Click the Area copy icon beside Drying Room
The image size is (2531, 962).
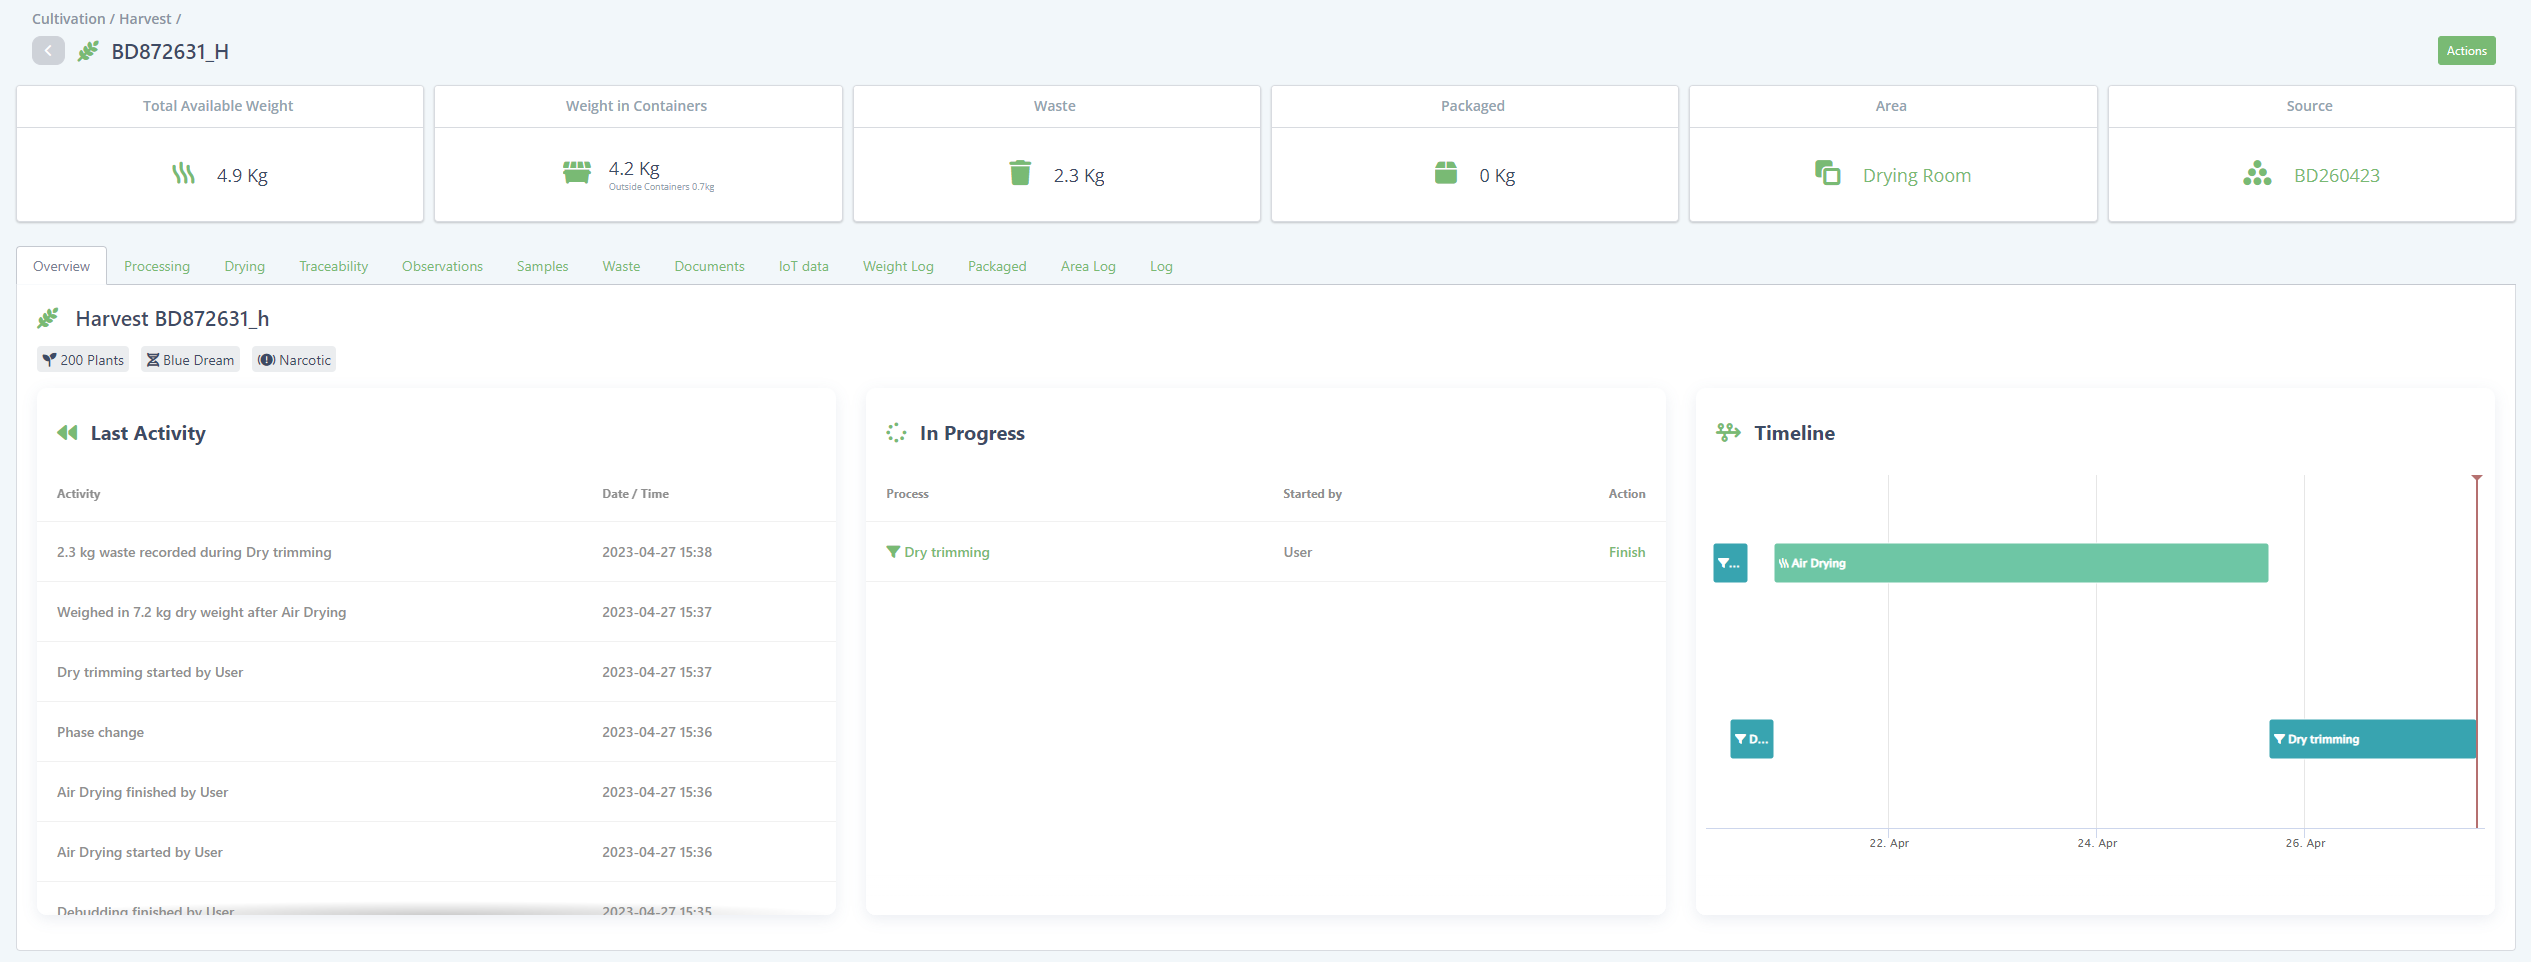click(x=1827, y=173)
